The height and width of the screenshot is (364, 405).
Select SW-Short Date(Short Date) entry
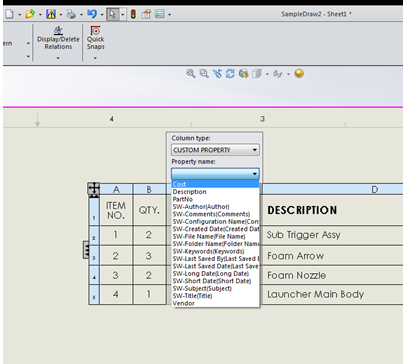tap(215, 281)
